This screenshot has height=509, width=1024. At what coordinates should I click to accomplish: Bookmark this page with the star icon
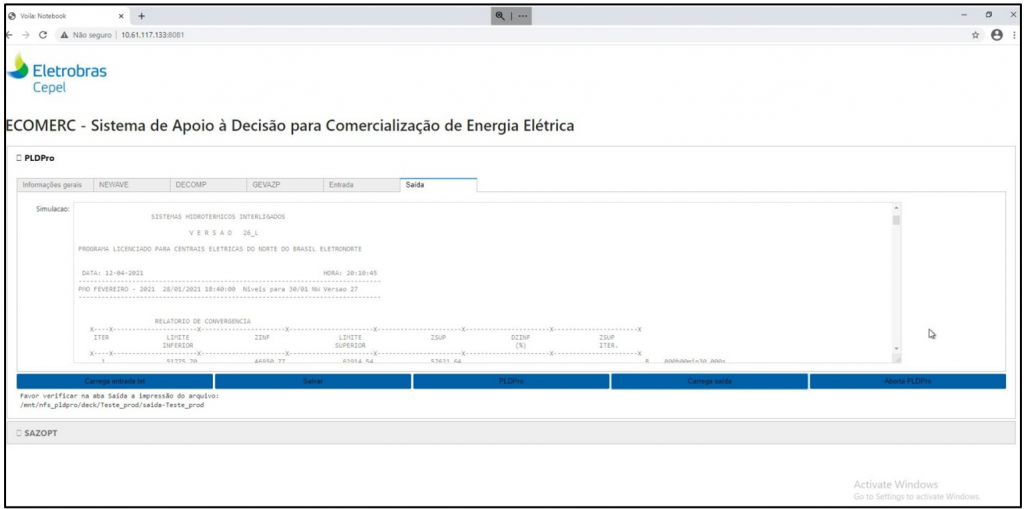(975, 35)
